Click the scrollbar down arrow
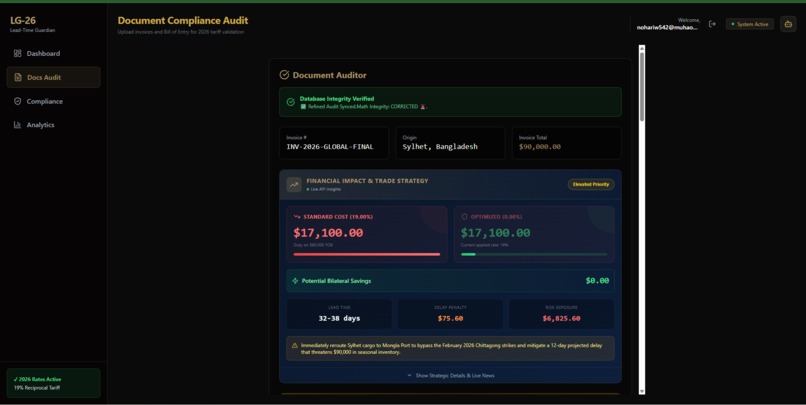806x405 pixels. pyautogui.click(x=642, y=391)
